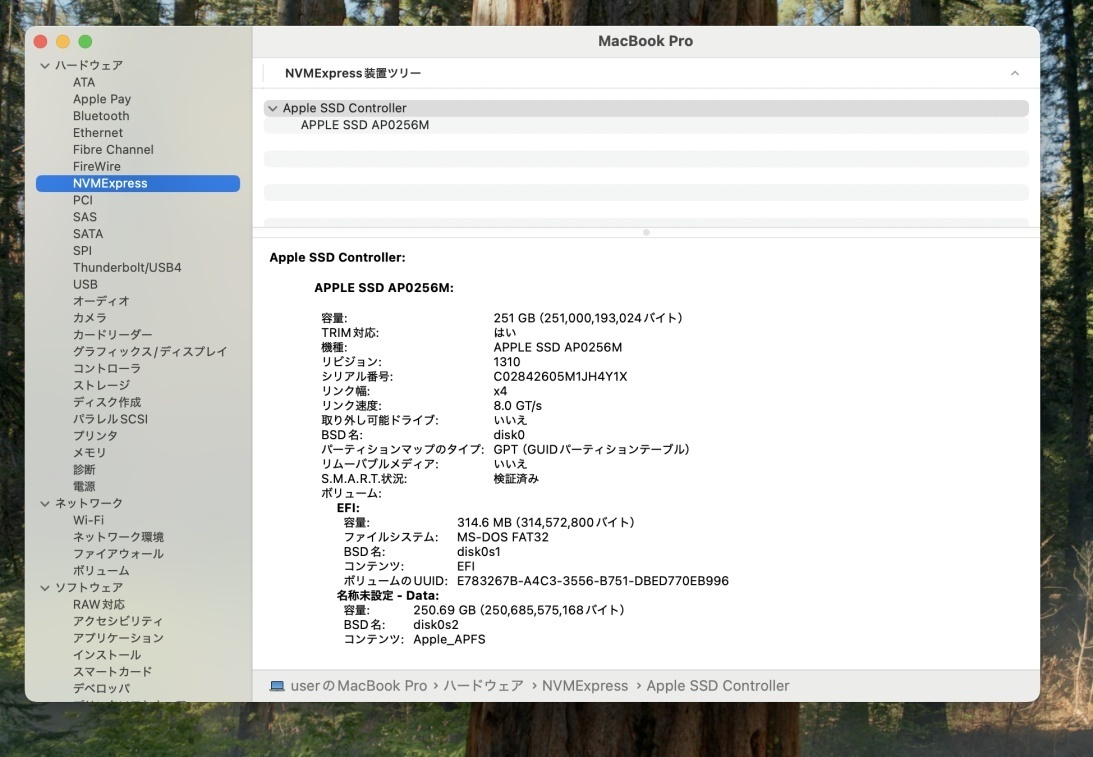Image resolution: width=1093 pixels, height=757 pixels.
Task: Select デベロッパ in the sidebar
Action: [x=101, y=688]
